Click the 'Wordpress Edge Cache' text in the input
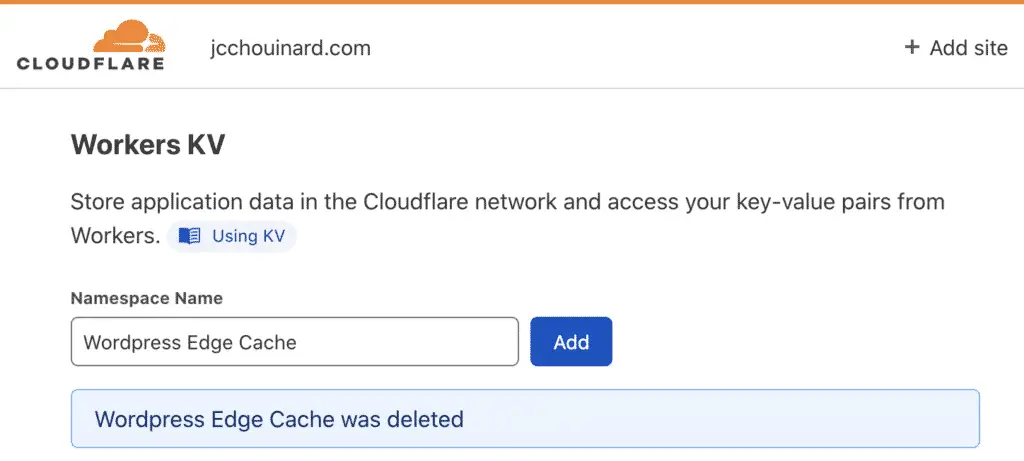The width and height of the screenshot is (1024, 461). click(190, 342)
